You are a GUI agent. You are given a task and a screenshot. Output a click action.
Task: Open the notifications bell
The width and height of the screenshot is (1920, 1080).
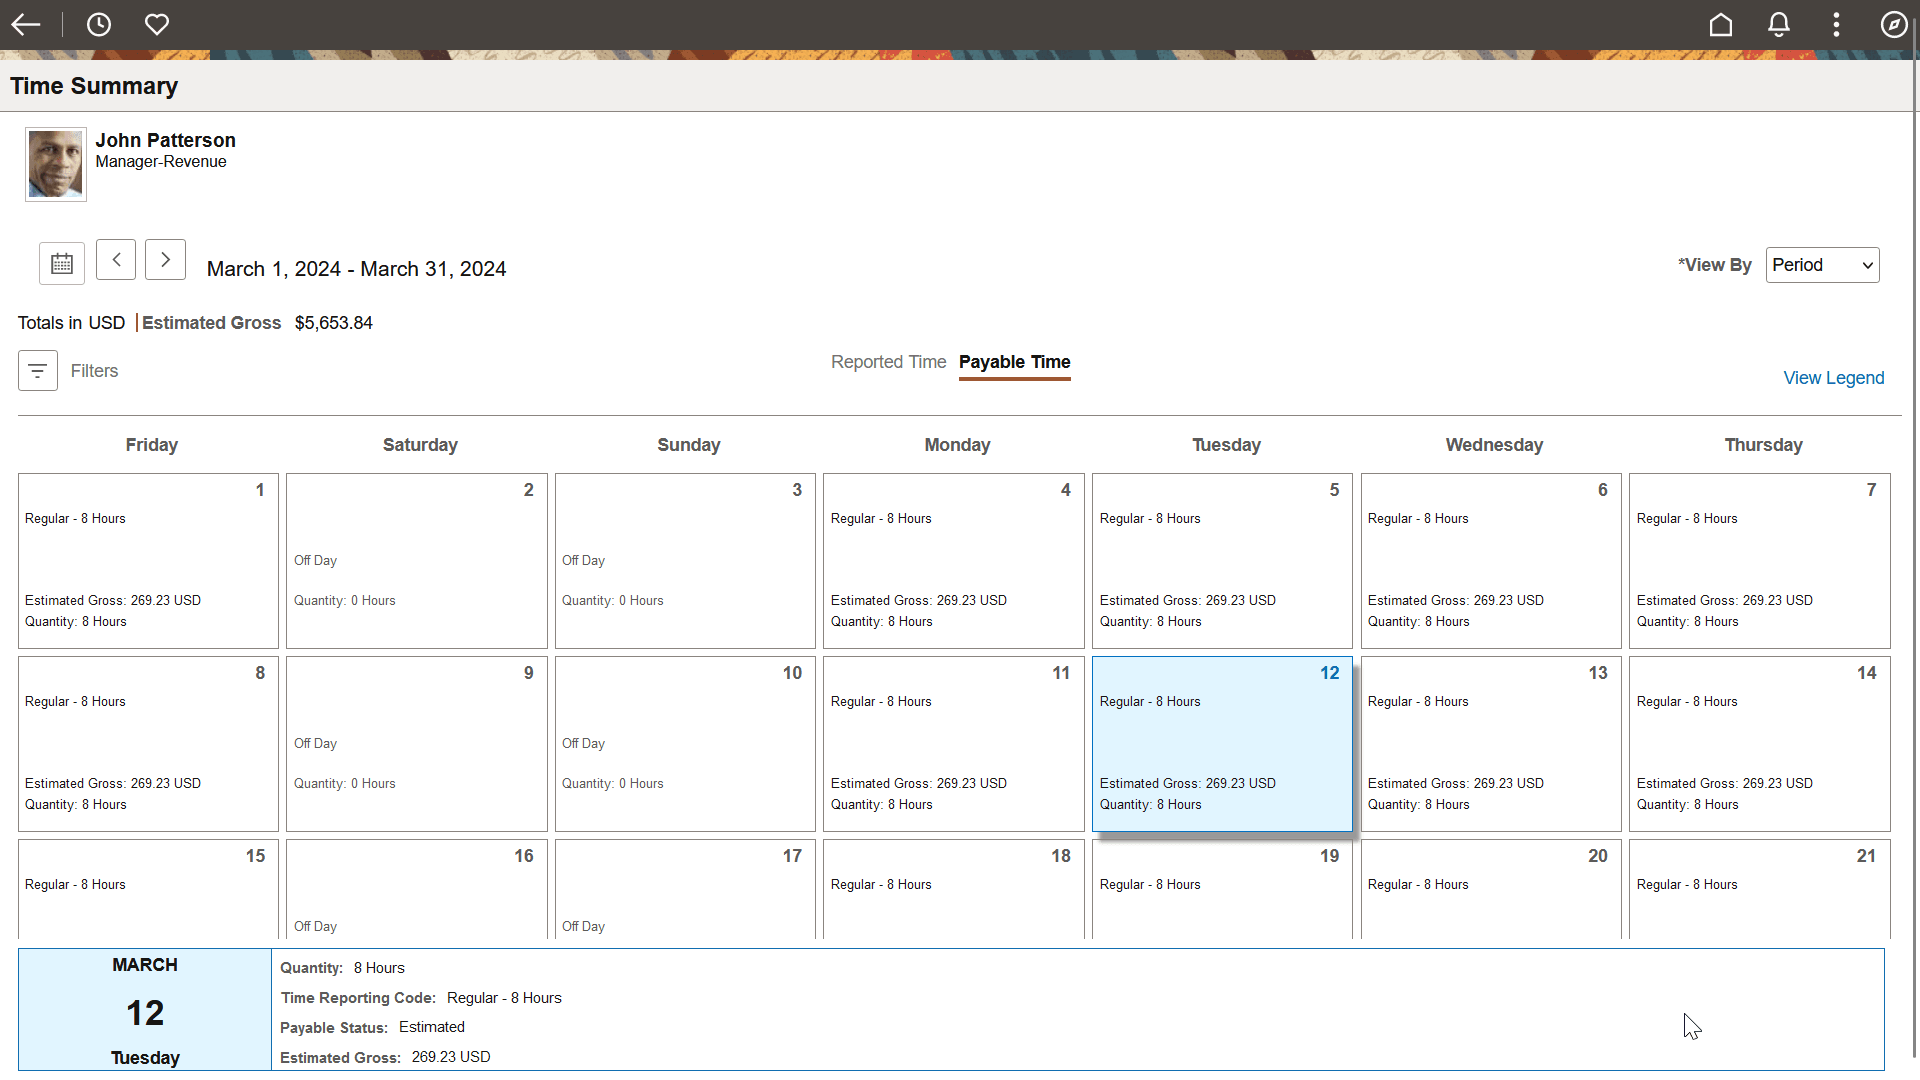pos(1779,24)
